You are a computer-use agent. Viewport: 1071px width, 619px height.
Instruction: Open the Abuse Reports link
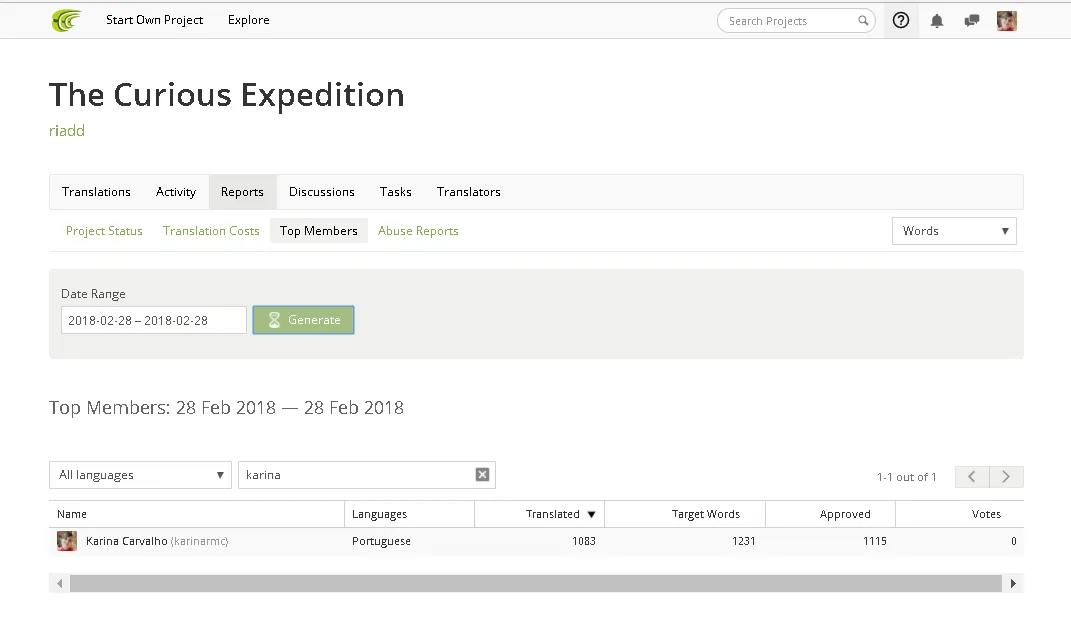pos(418,231)
